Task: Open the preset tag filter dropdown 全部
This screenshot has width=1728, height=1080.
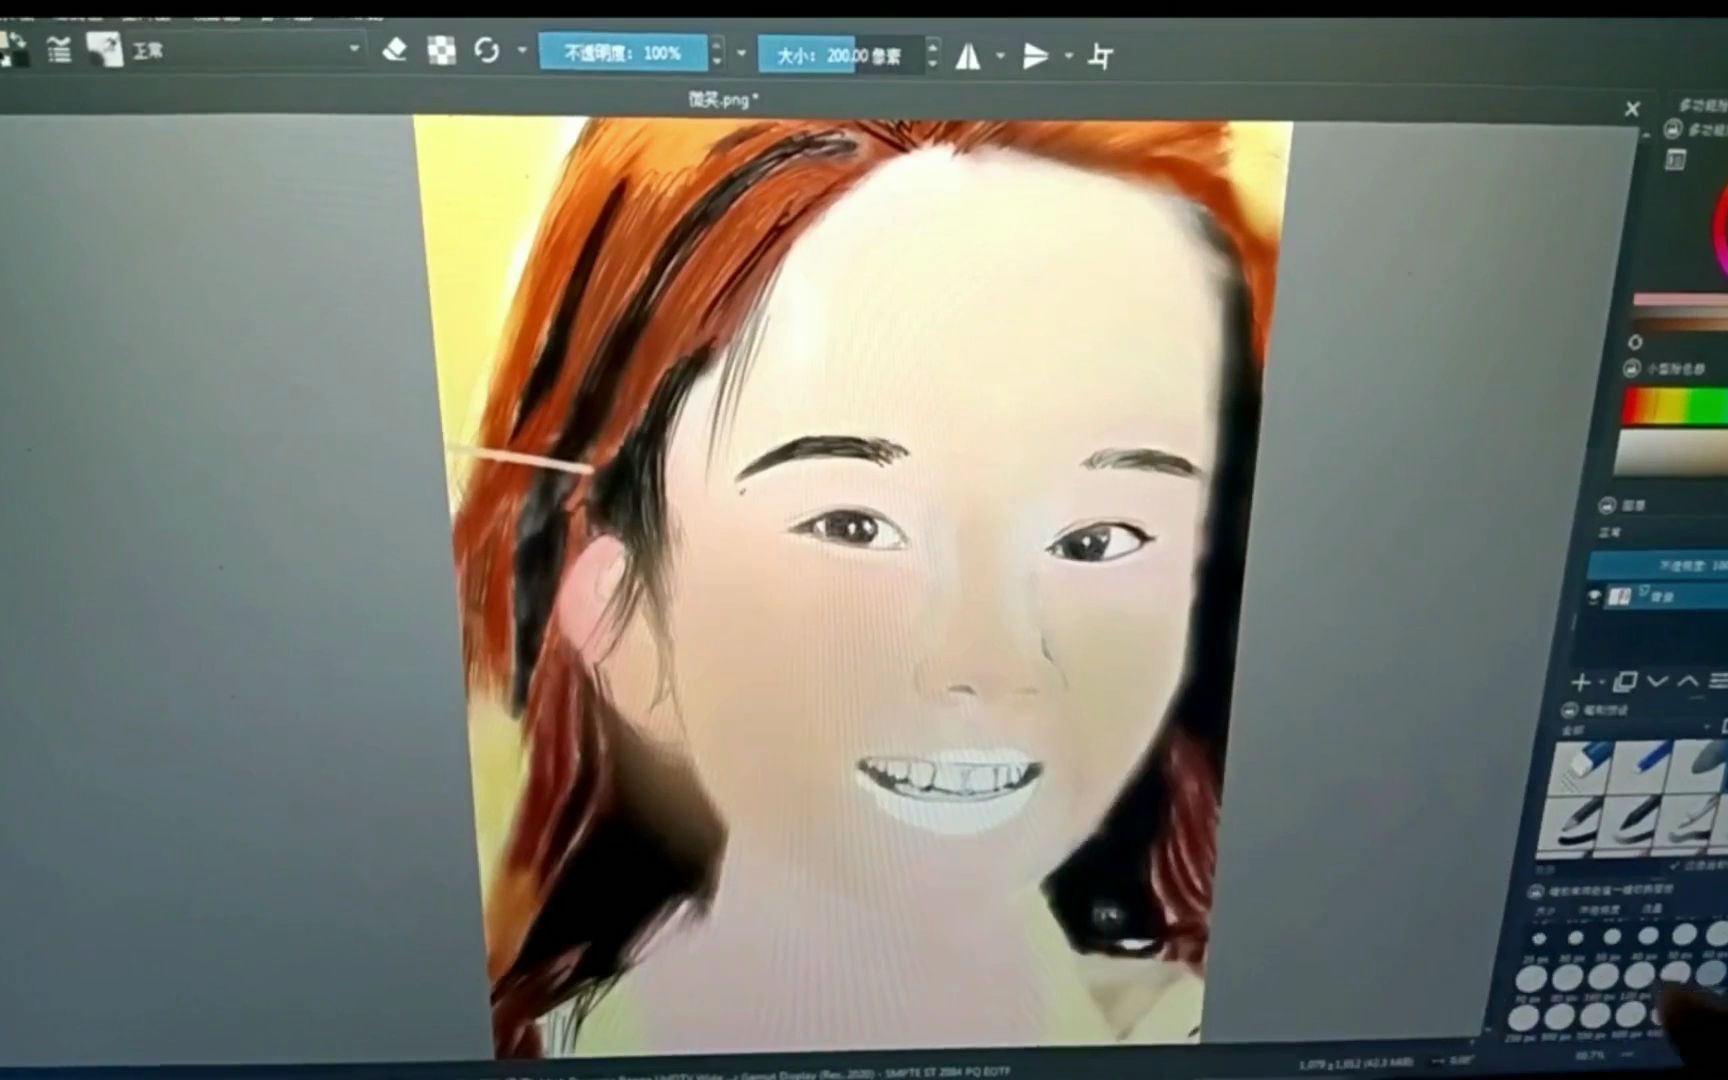Action: pyautogui.click(x=1640, y=730)
